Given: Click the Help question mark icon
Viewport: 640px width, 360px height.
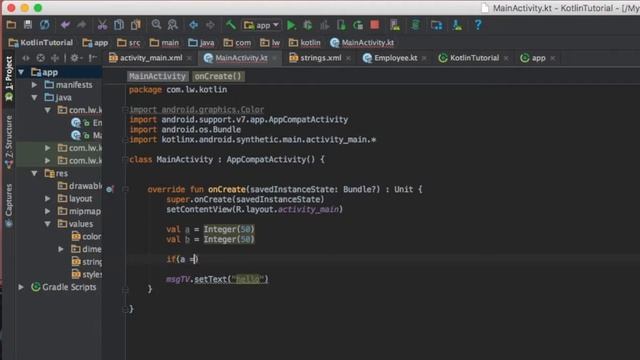Looking at the screenshot, I should click(478, 25).
